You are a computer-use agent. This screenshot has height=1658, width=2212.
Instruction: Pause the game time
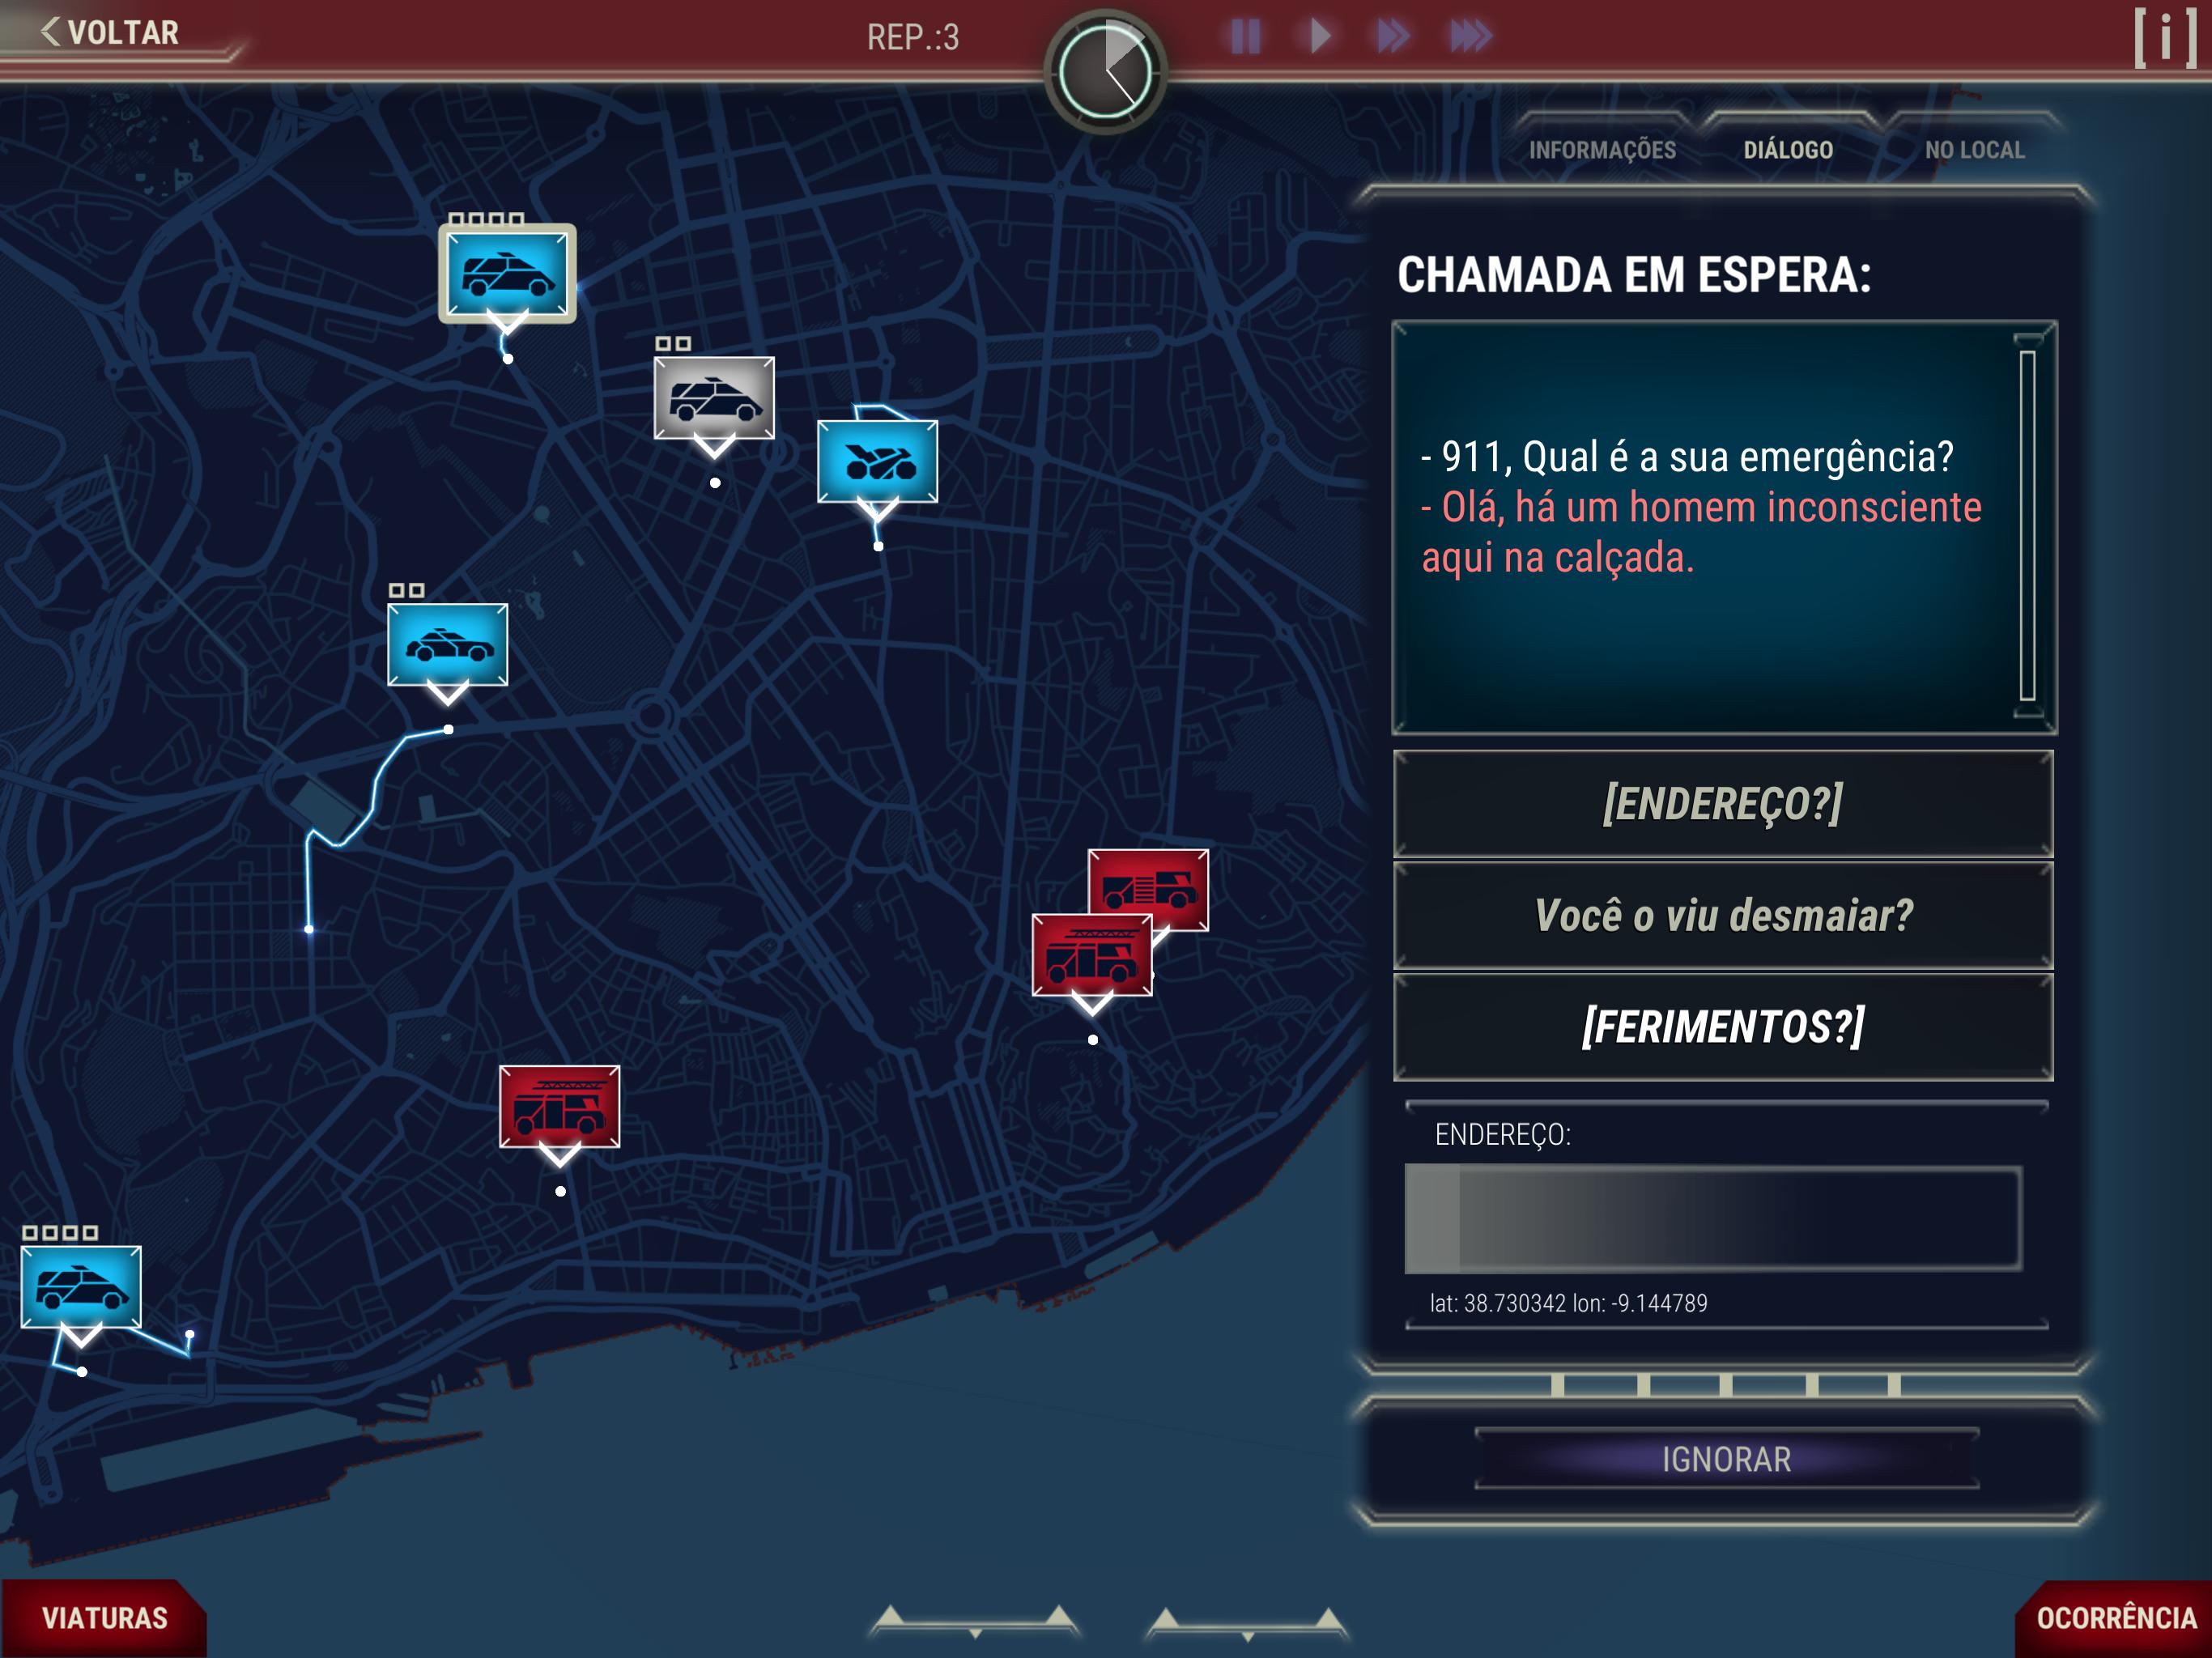[1245, 36]
